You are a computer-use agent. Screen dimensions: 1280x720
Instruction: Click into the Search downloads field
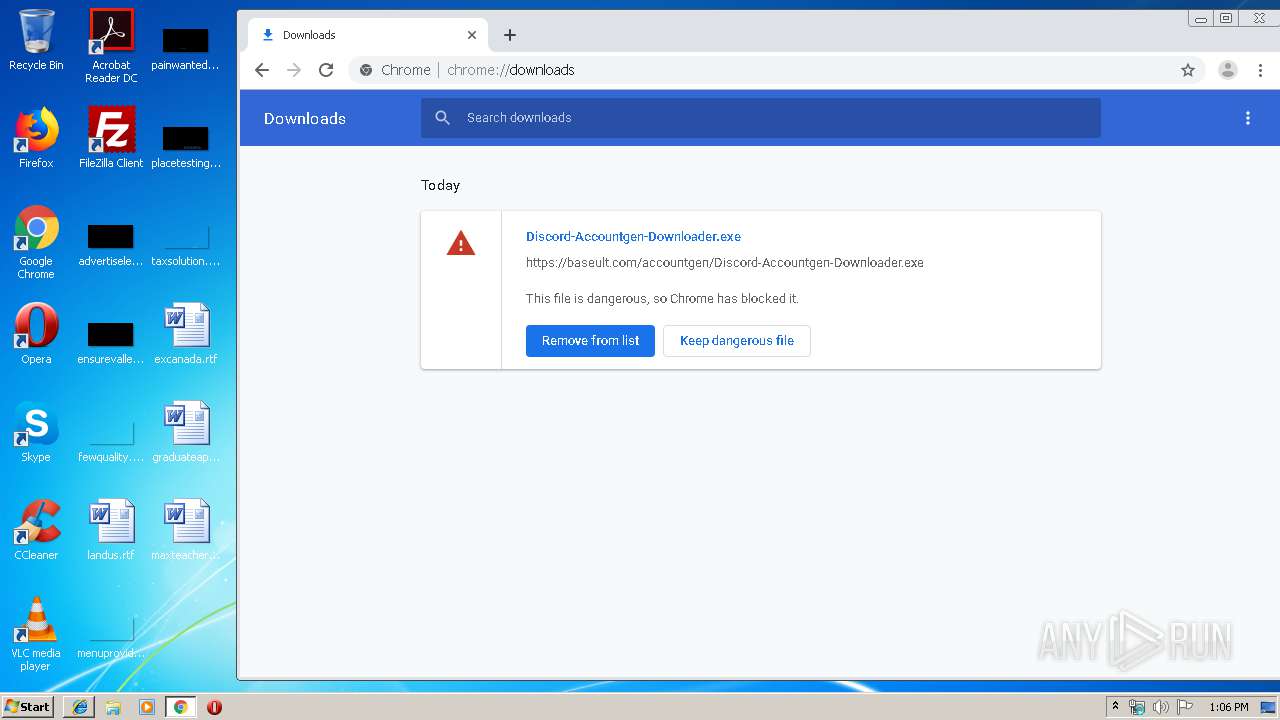click(x=760, y=118)
